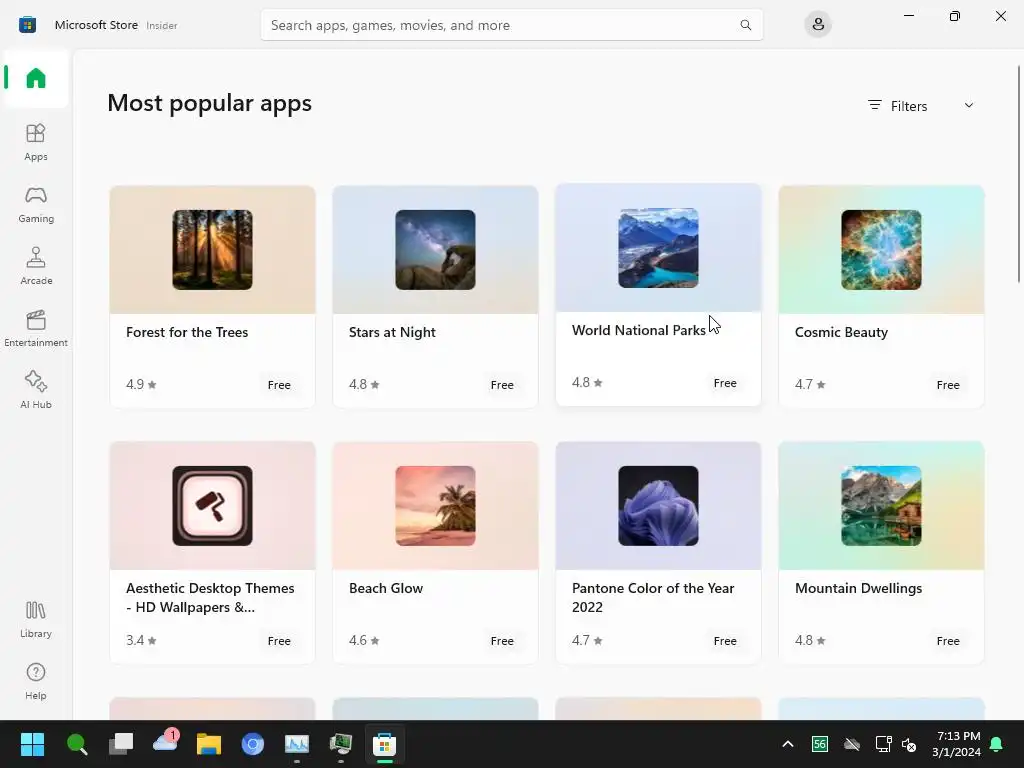This screenshot has width=1024, height=768.
Task: Open the cloud app with notification badge
Action: coord(165,743)
